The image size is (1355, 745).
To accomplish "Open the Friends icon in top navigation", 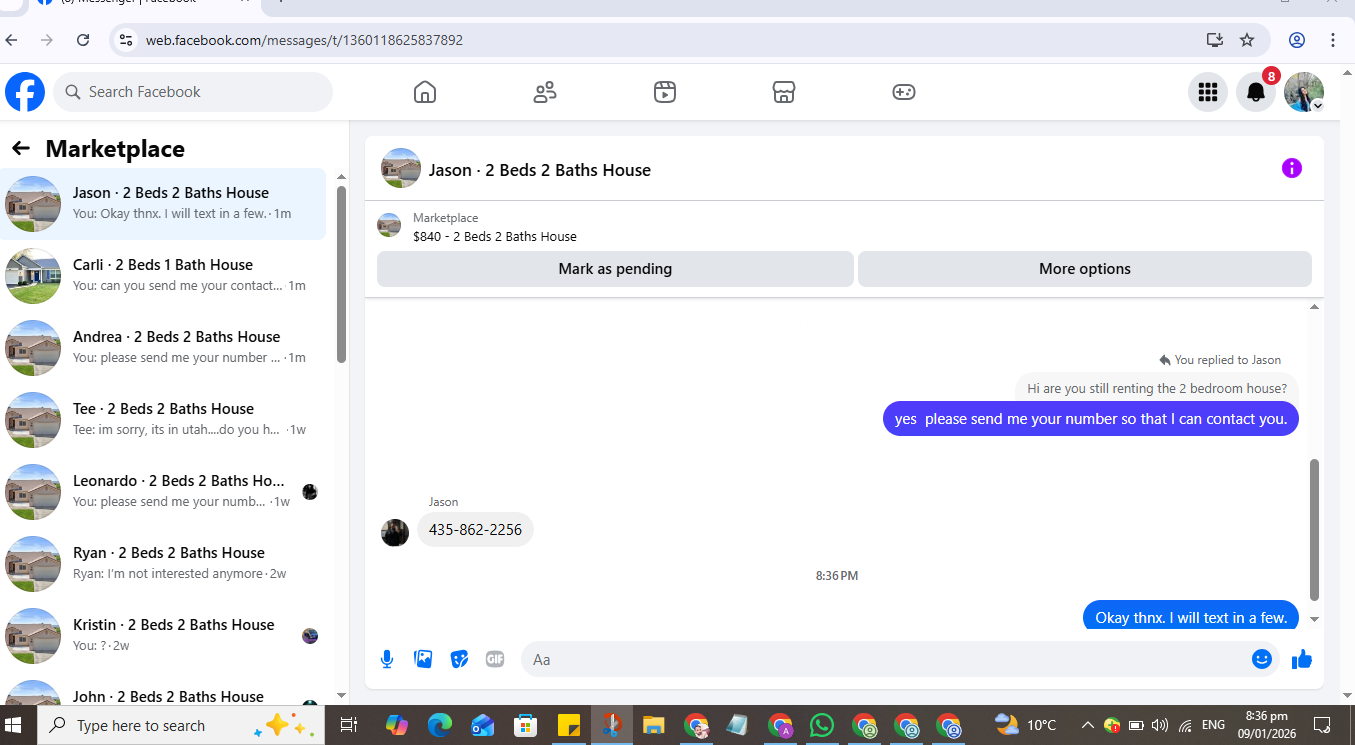I will tap(545, 92).
